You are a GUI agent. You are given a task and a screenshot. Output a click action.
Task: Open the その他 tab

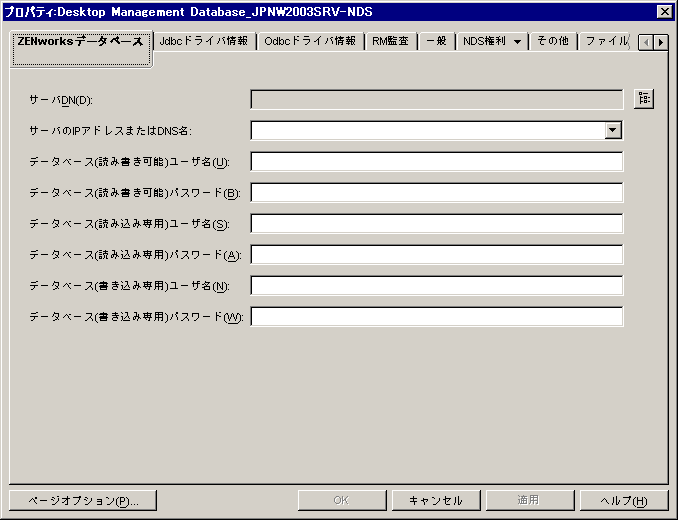553,41
